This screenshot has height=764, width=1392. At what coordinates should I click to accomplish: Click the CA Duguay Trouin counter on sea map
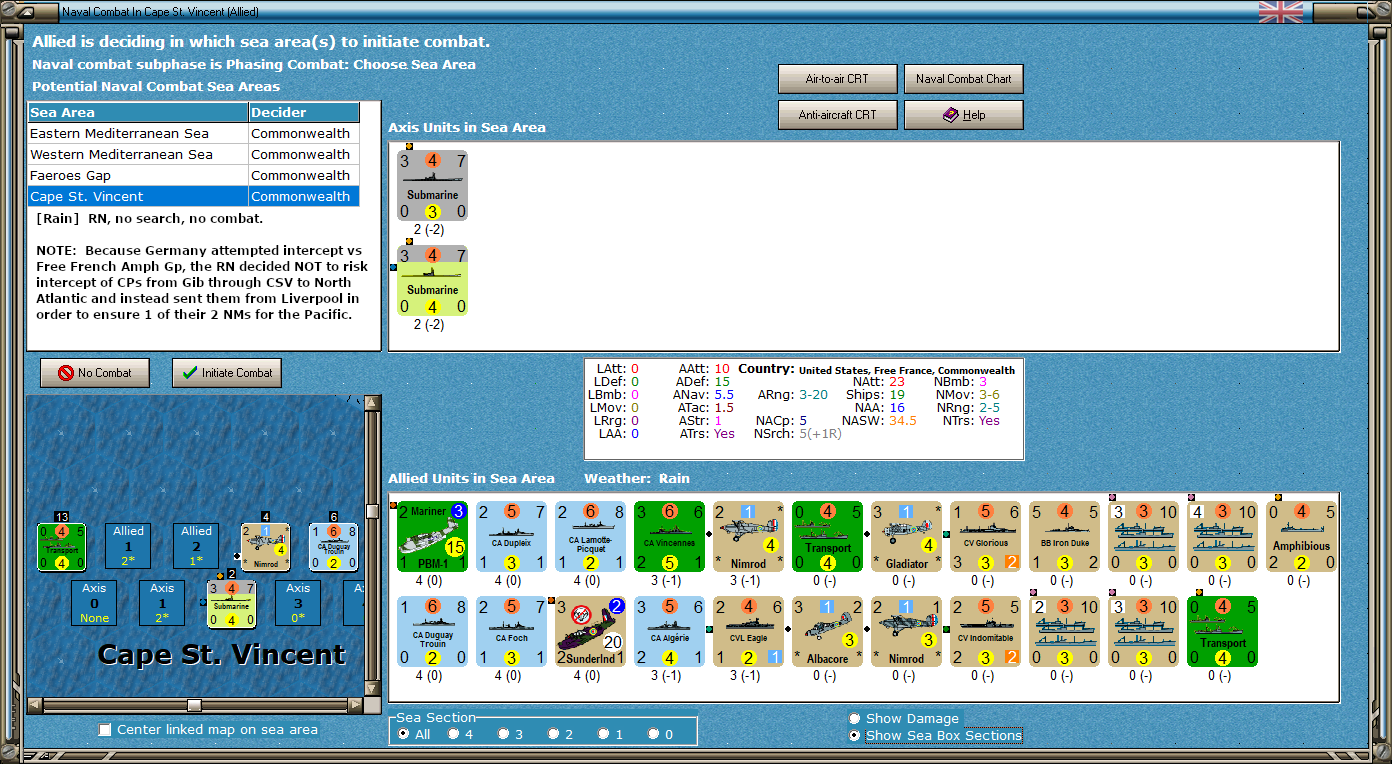(334, 547)
